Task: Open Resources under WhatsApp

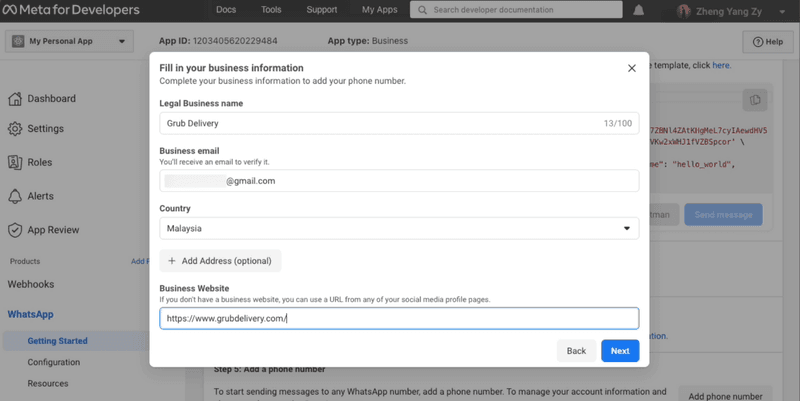Action: 48,384
